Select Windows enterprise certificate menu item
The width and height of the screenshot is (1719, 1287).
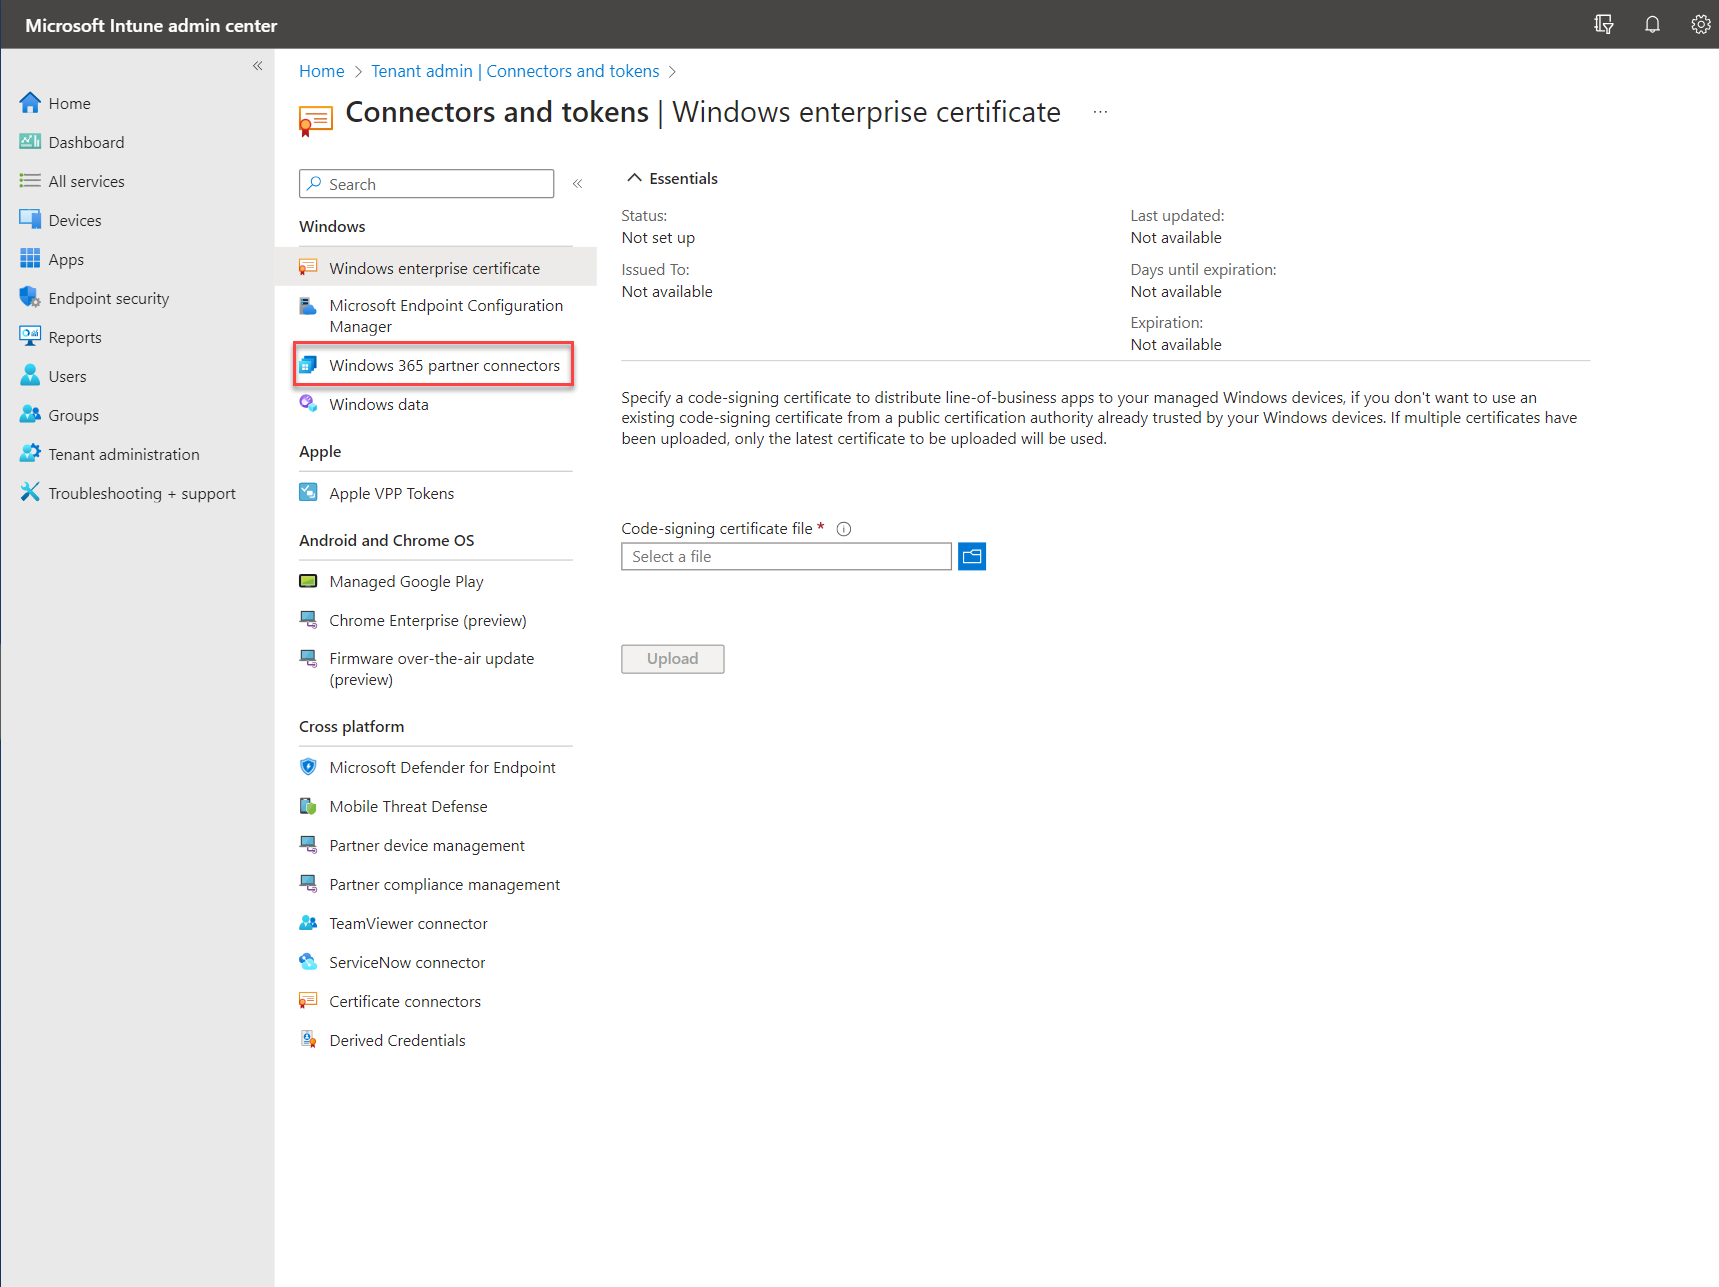click(x=436, y=268)
